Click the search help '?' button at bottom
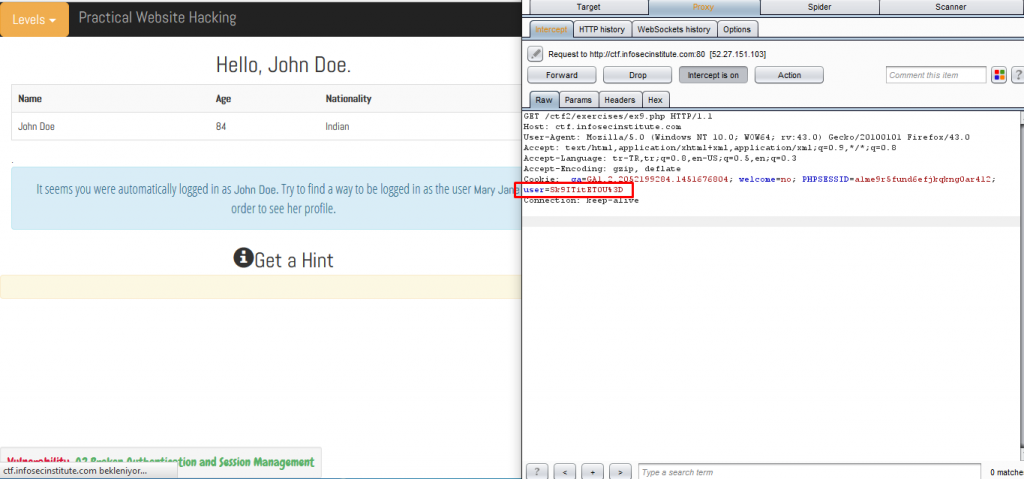Viewport: 1024px width, 479px height. (537, 471)
